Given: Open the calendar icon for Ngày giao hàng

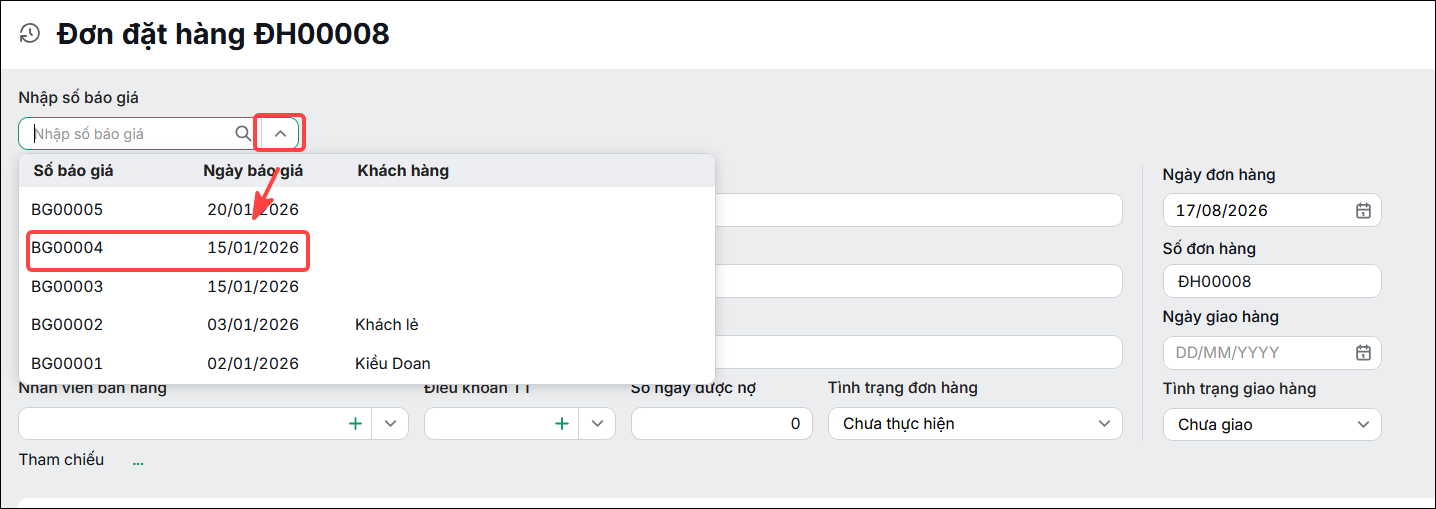Looking at the screenshot, I should pyautogui.click(x=1362, y=353).
